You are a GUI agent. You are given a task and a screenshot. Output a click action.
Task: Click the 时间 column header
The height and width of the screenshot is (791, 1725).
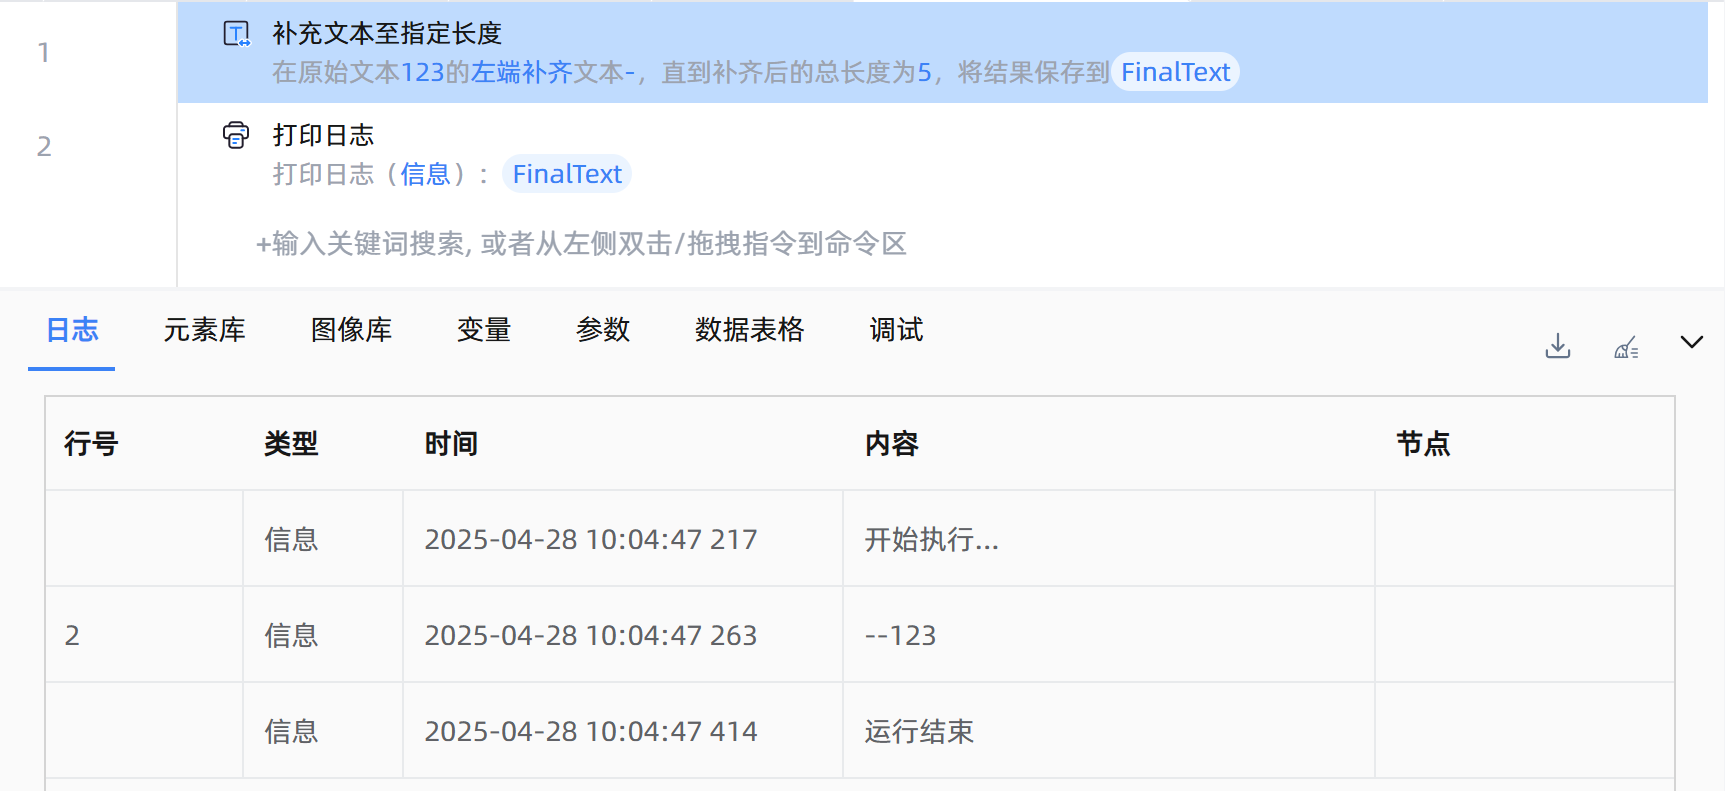[451, 444]
